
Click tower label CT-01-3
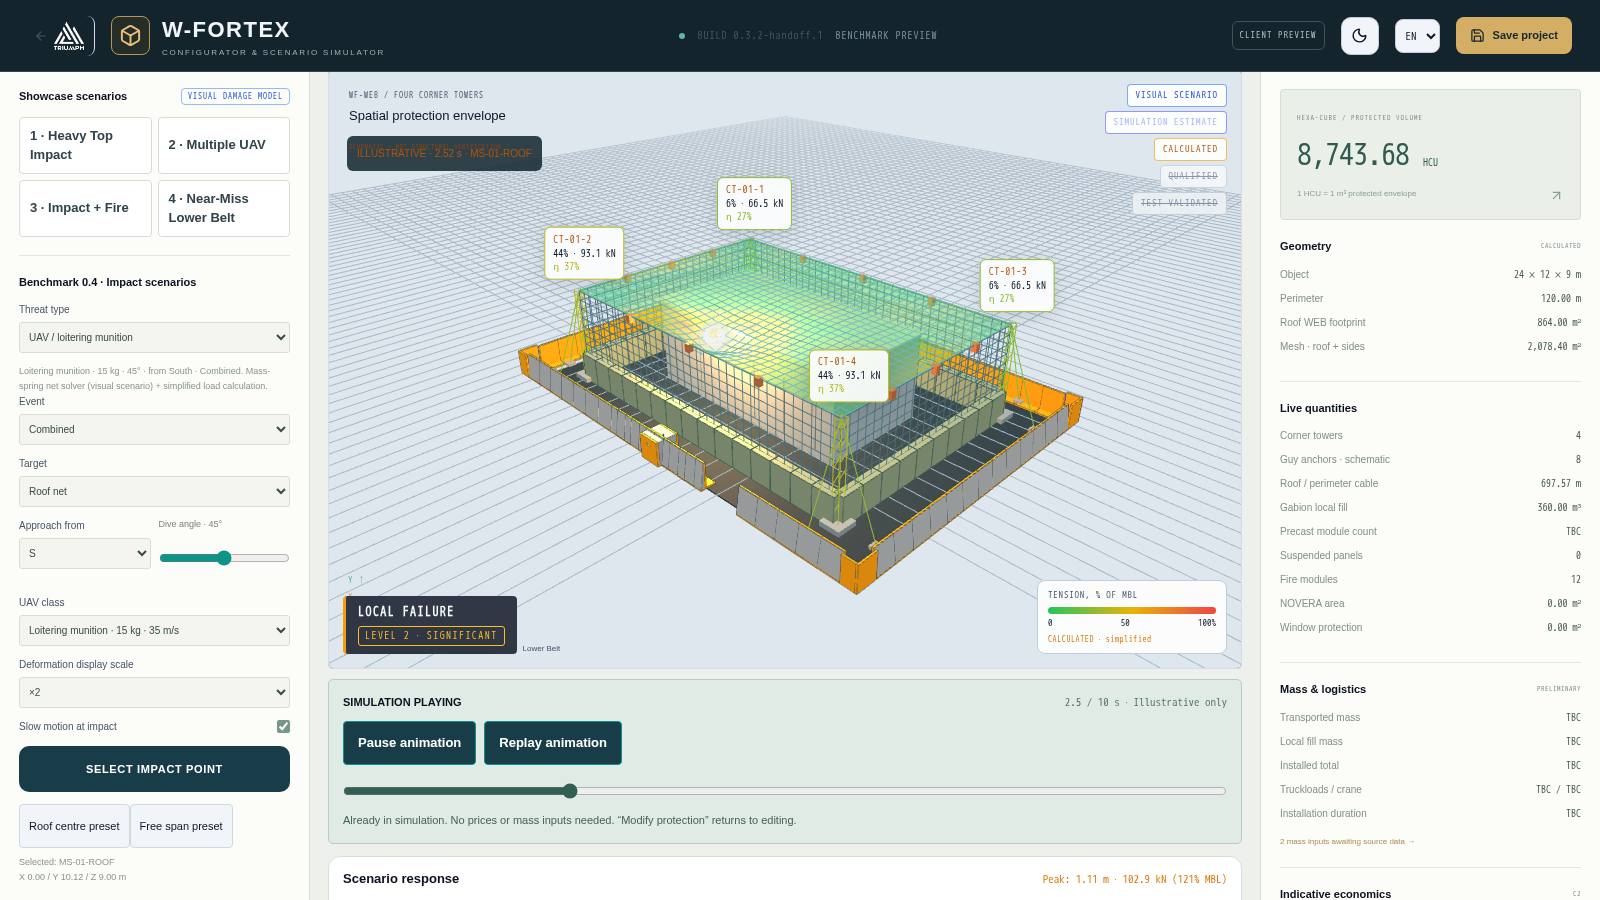pos(1017,285)
